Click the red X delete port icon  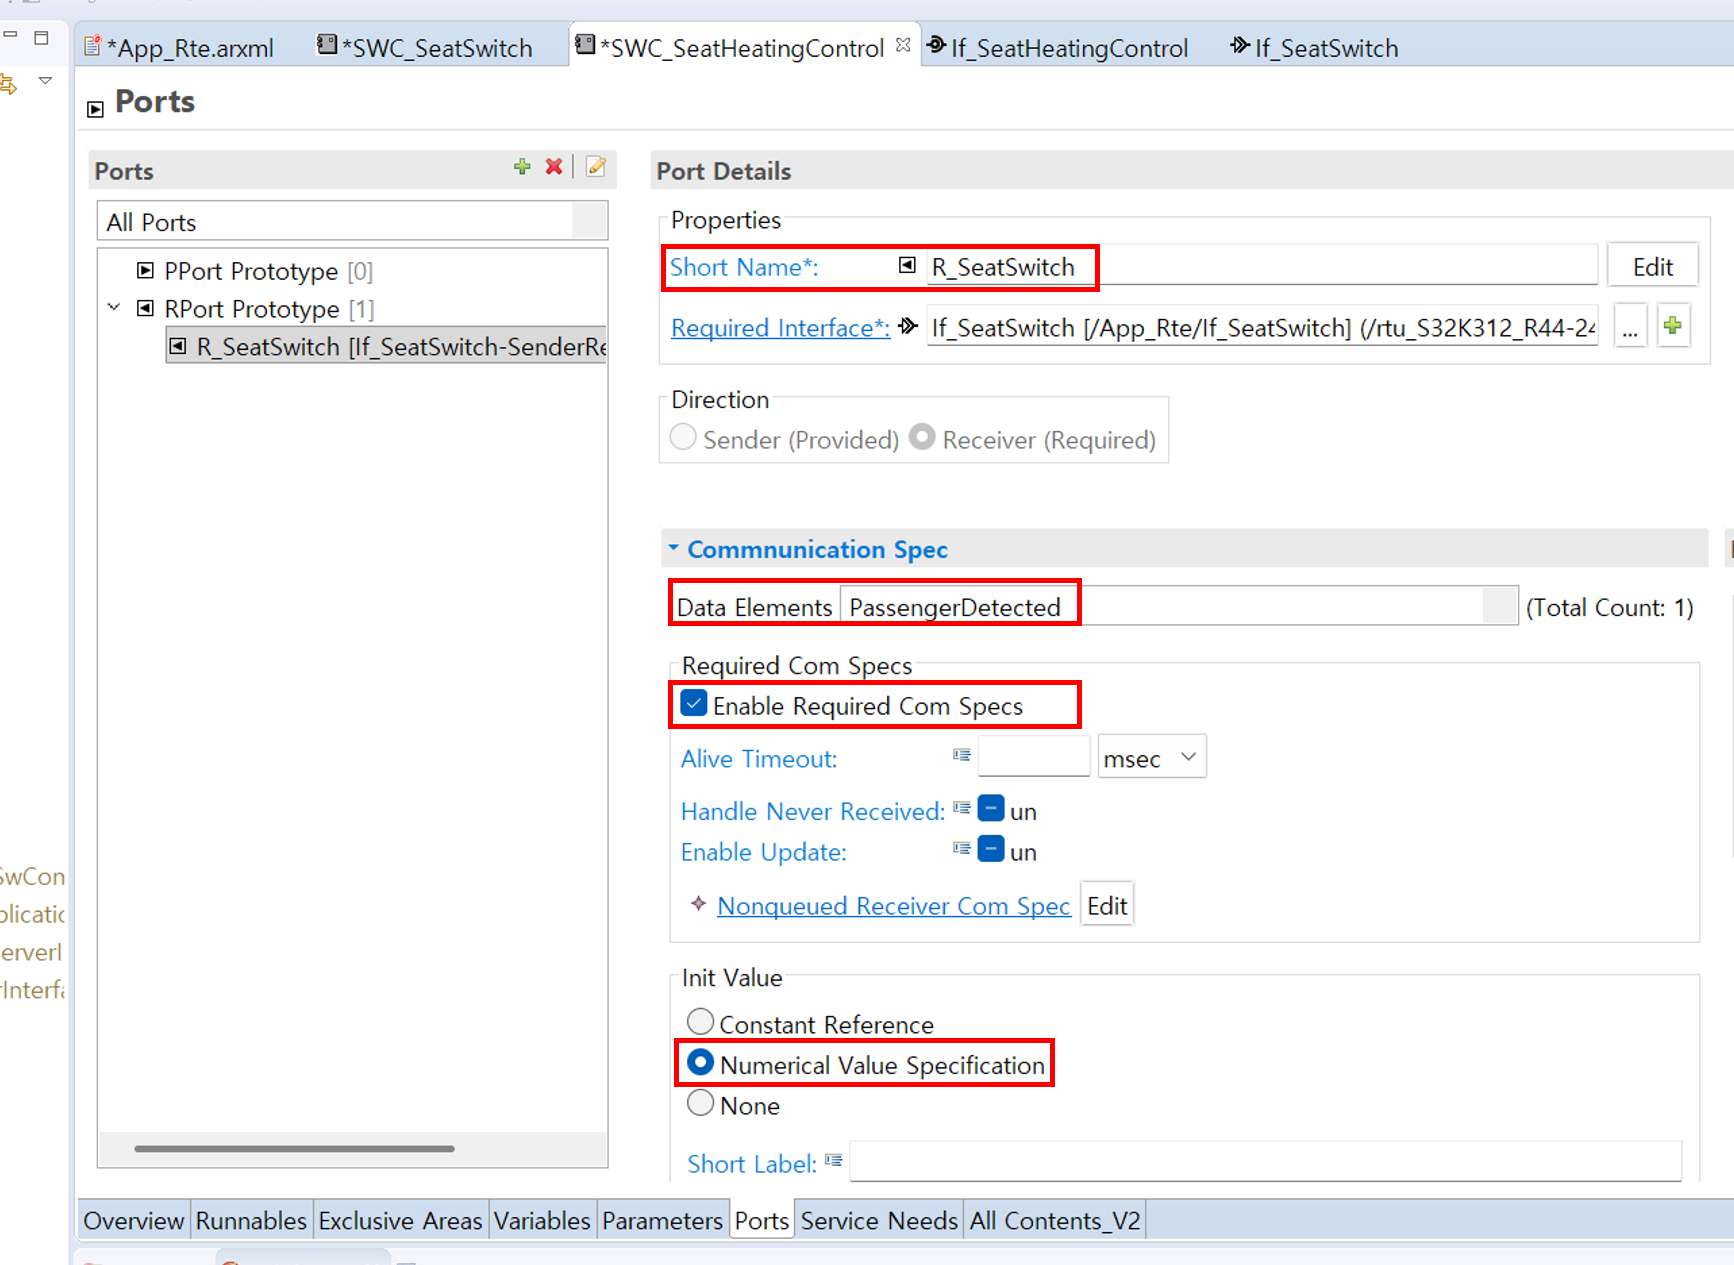pos(554,167)
